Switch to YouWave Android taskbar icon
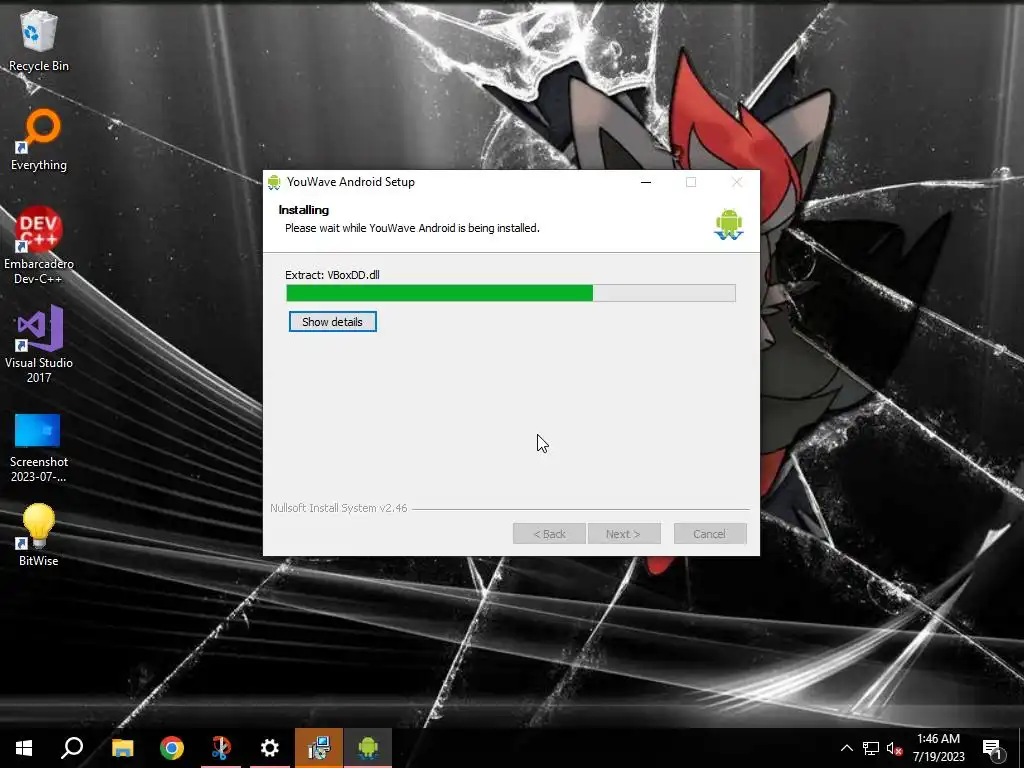This screenshot has width=1024, height=768. click(368, 748)
